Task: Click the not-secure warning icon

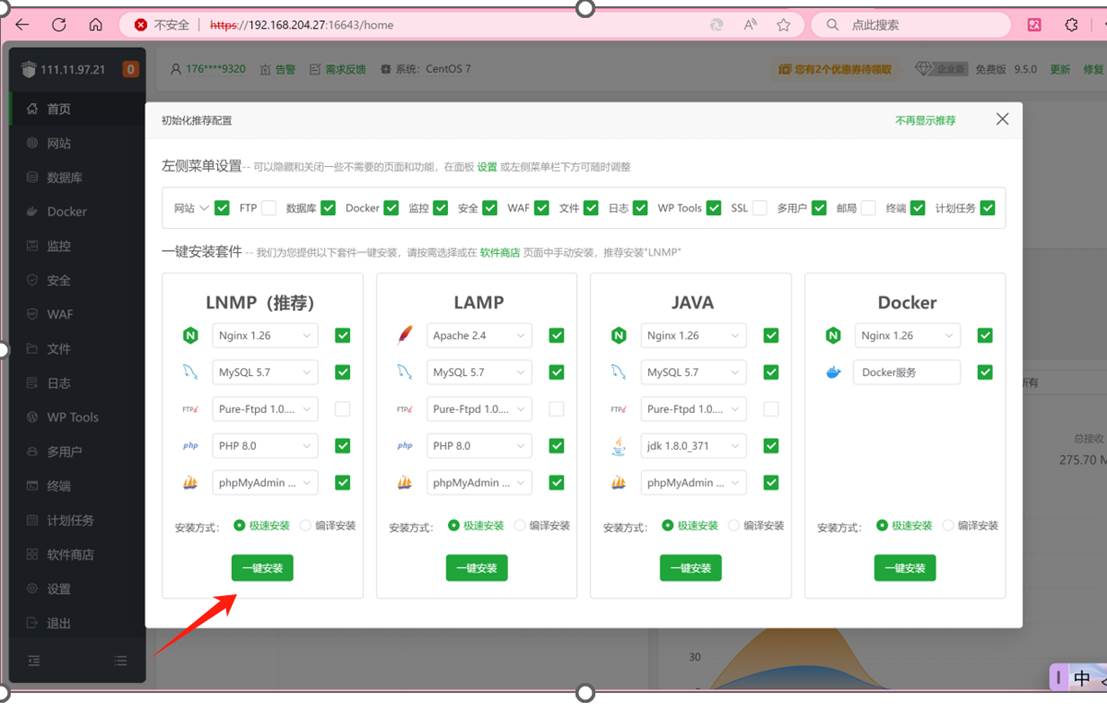Action: (x=140, y=25)
